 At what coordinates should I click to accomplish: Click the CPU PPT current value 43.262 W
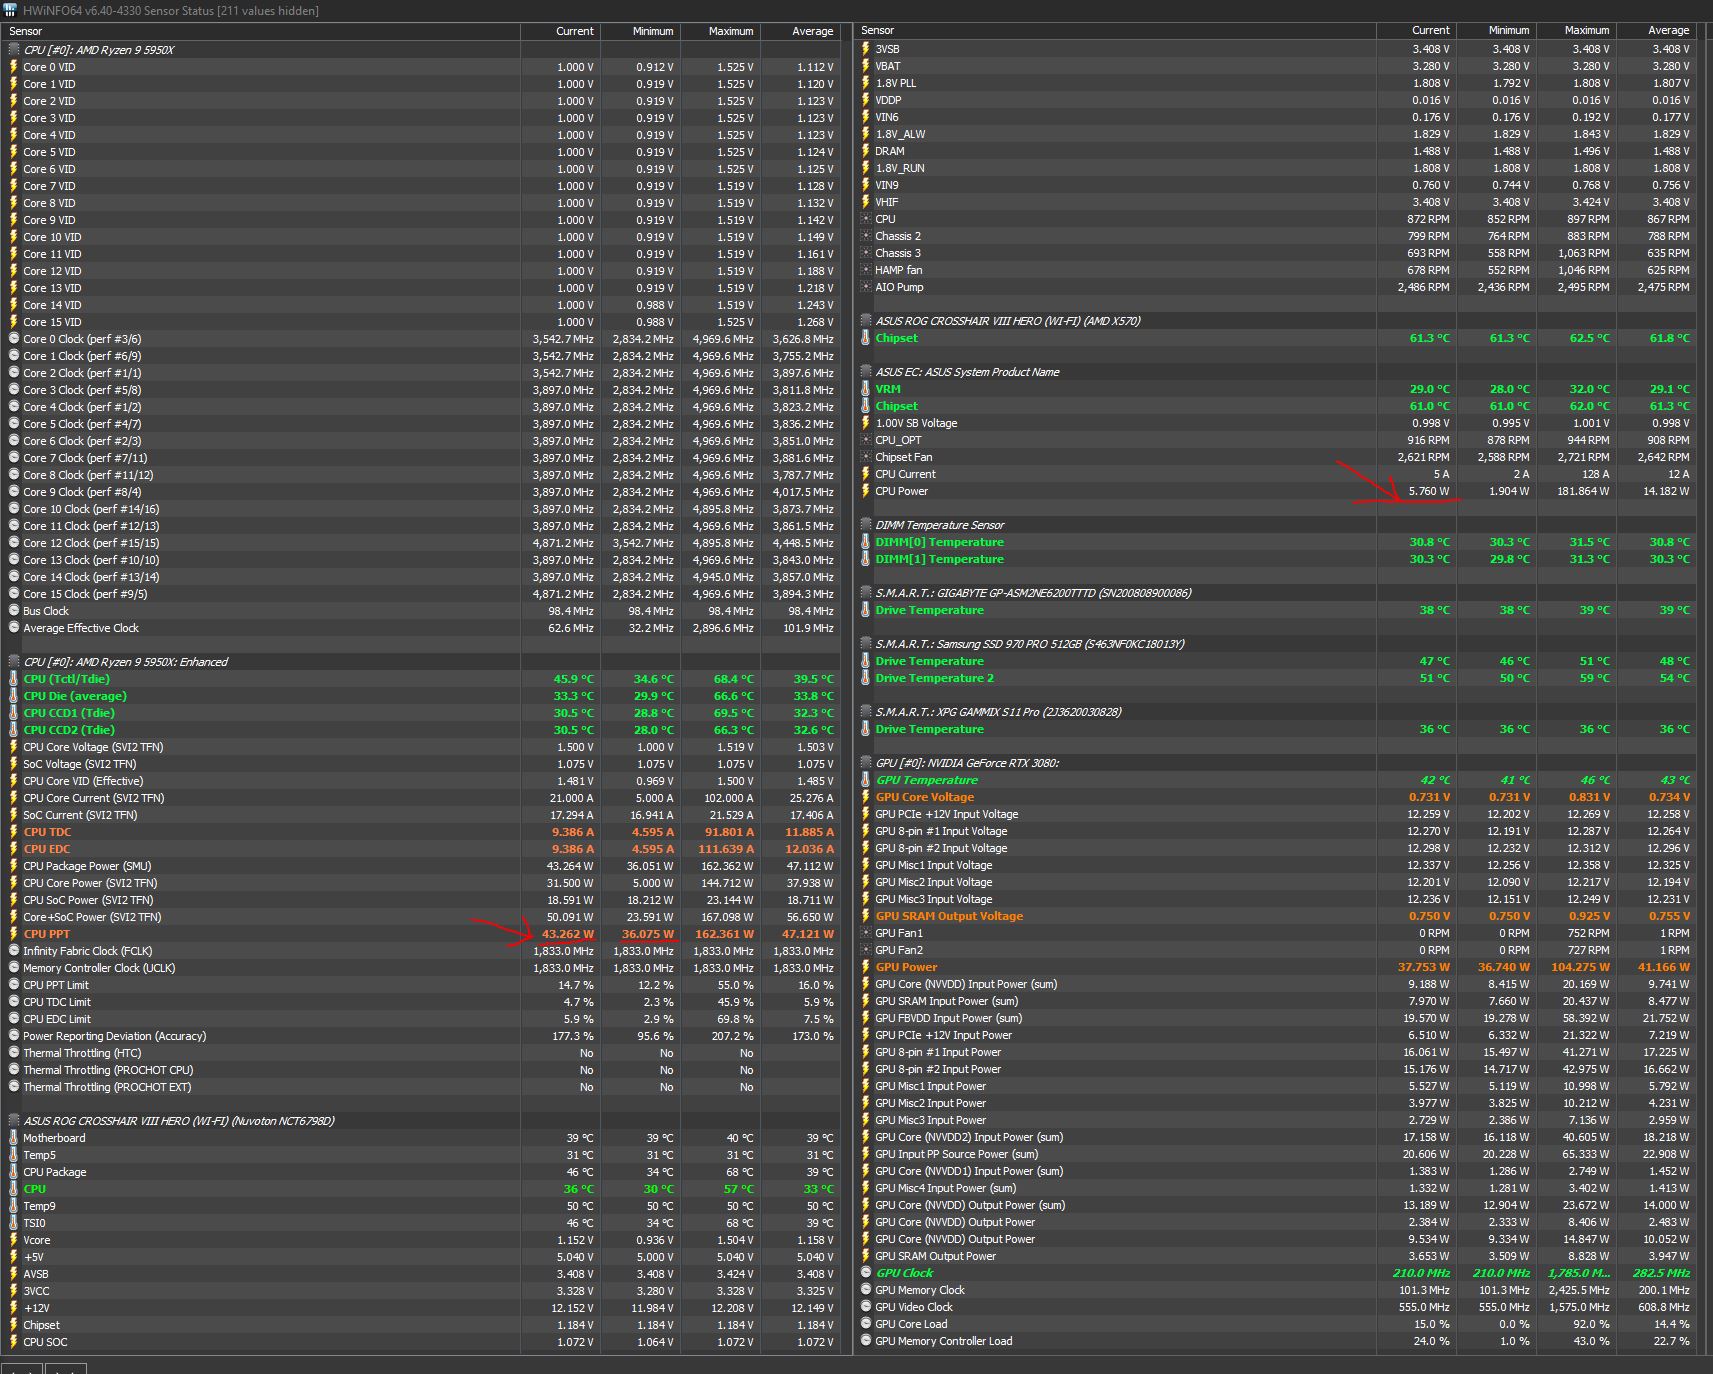(x=567, y=934)
